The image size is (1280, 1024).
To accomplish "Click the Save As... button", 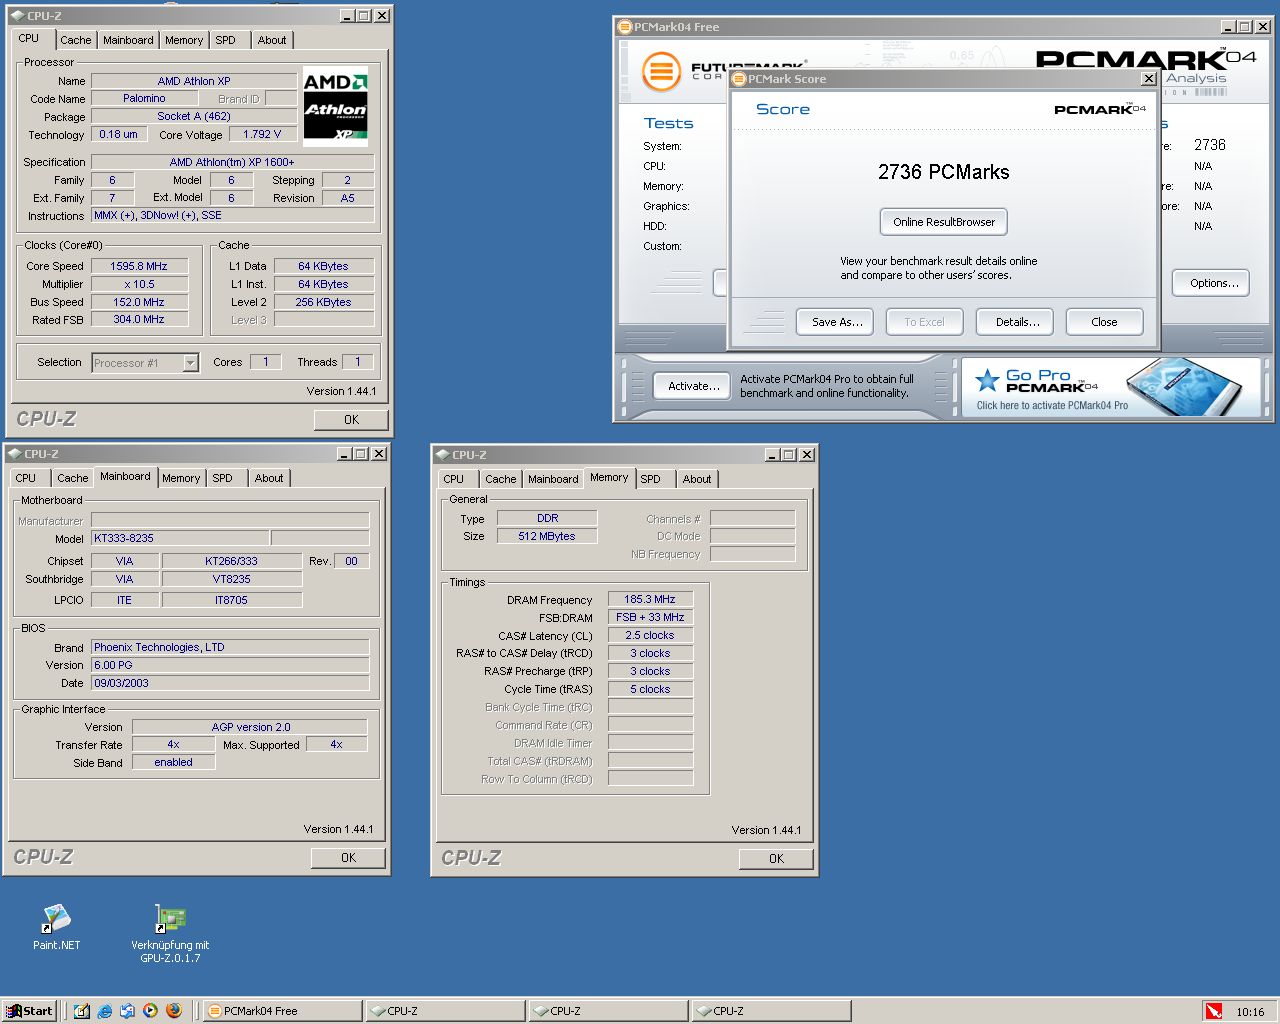I will pyautogui.click(x=836, y=322).
